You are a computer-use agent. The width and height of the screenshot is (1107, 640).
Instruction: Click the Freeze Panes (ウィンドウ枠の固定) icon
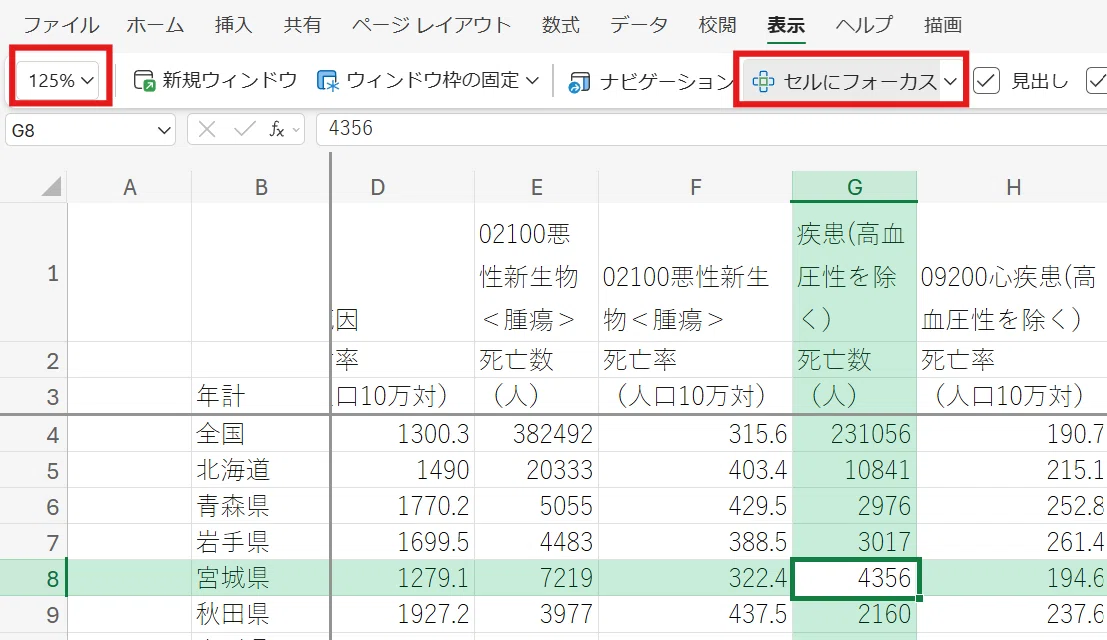[x=328, y=80]
